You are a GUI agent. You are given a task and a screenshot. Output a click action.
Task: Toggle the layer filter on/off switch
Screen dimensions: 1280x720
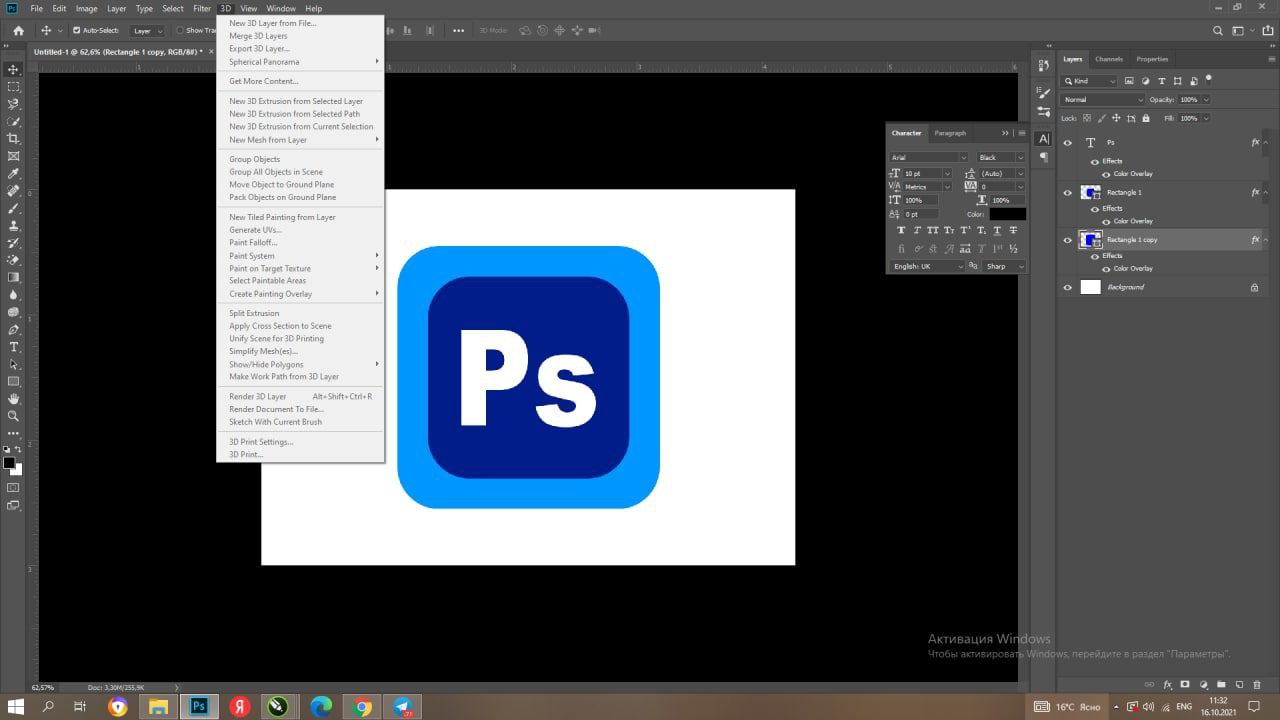1209,80
